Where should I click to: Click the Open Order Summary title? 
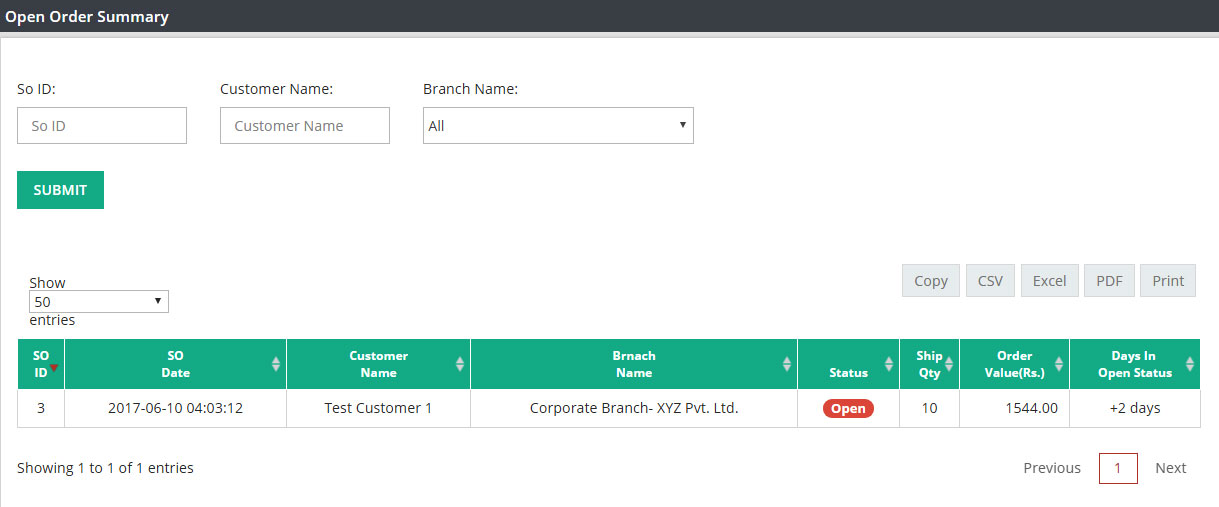tap(87, 17)
